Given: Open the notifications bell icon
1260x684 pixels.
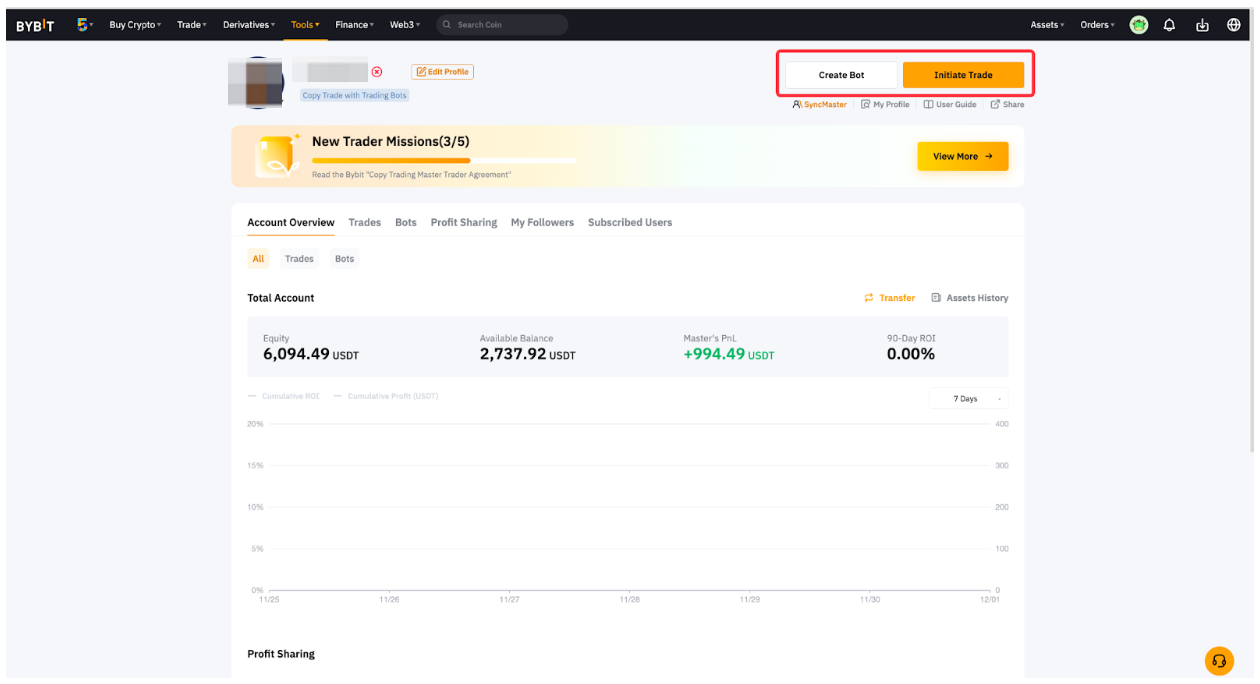Looking at the screenshot, I should [x=1169, y=25].
